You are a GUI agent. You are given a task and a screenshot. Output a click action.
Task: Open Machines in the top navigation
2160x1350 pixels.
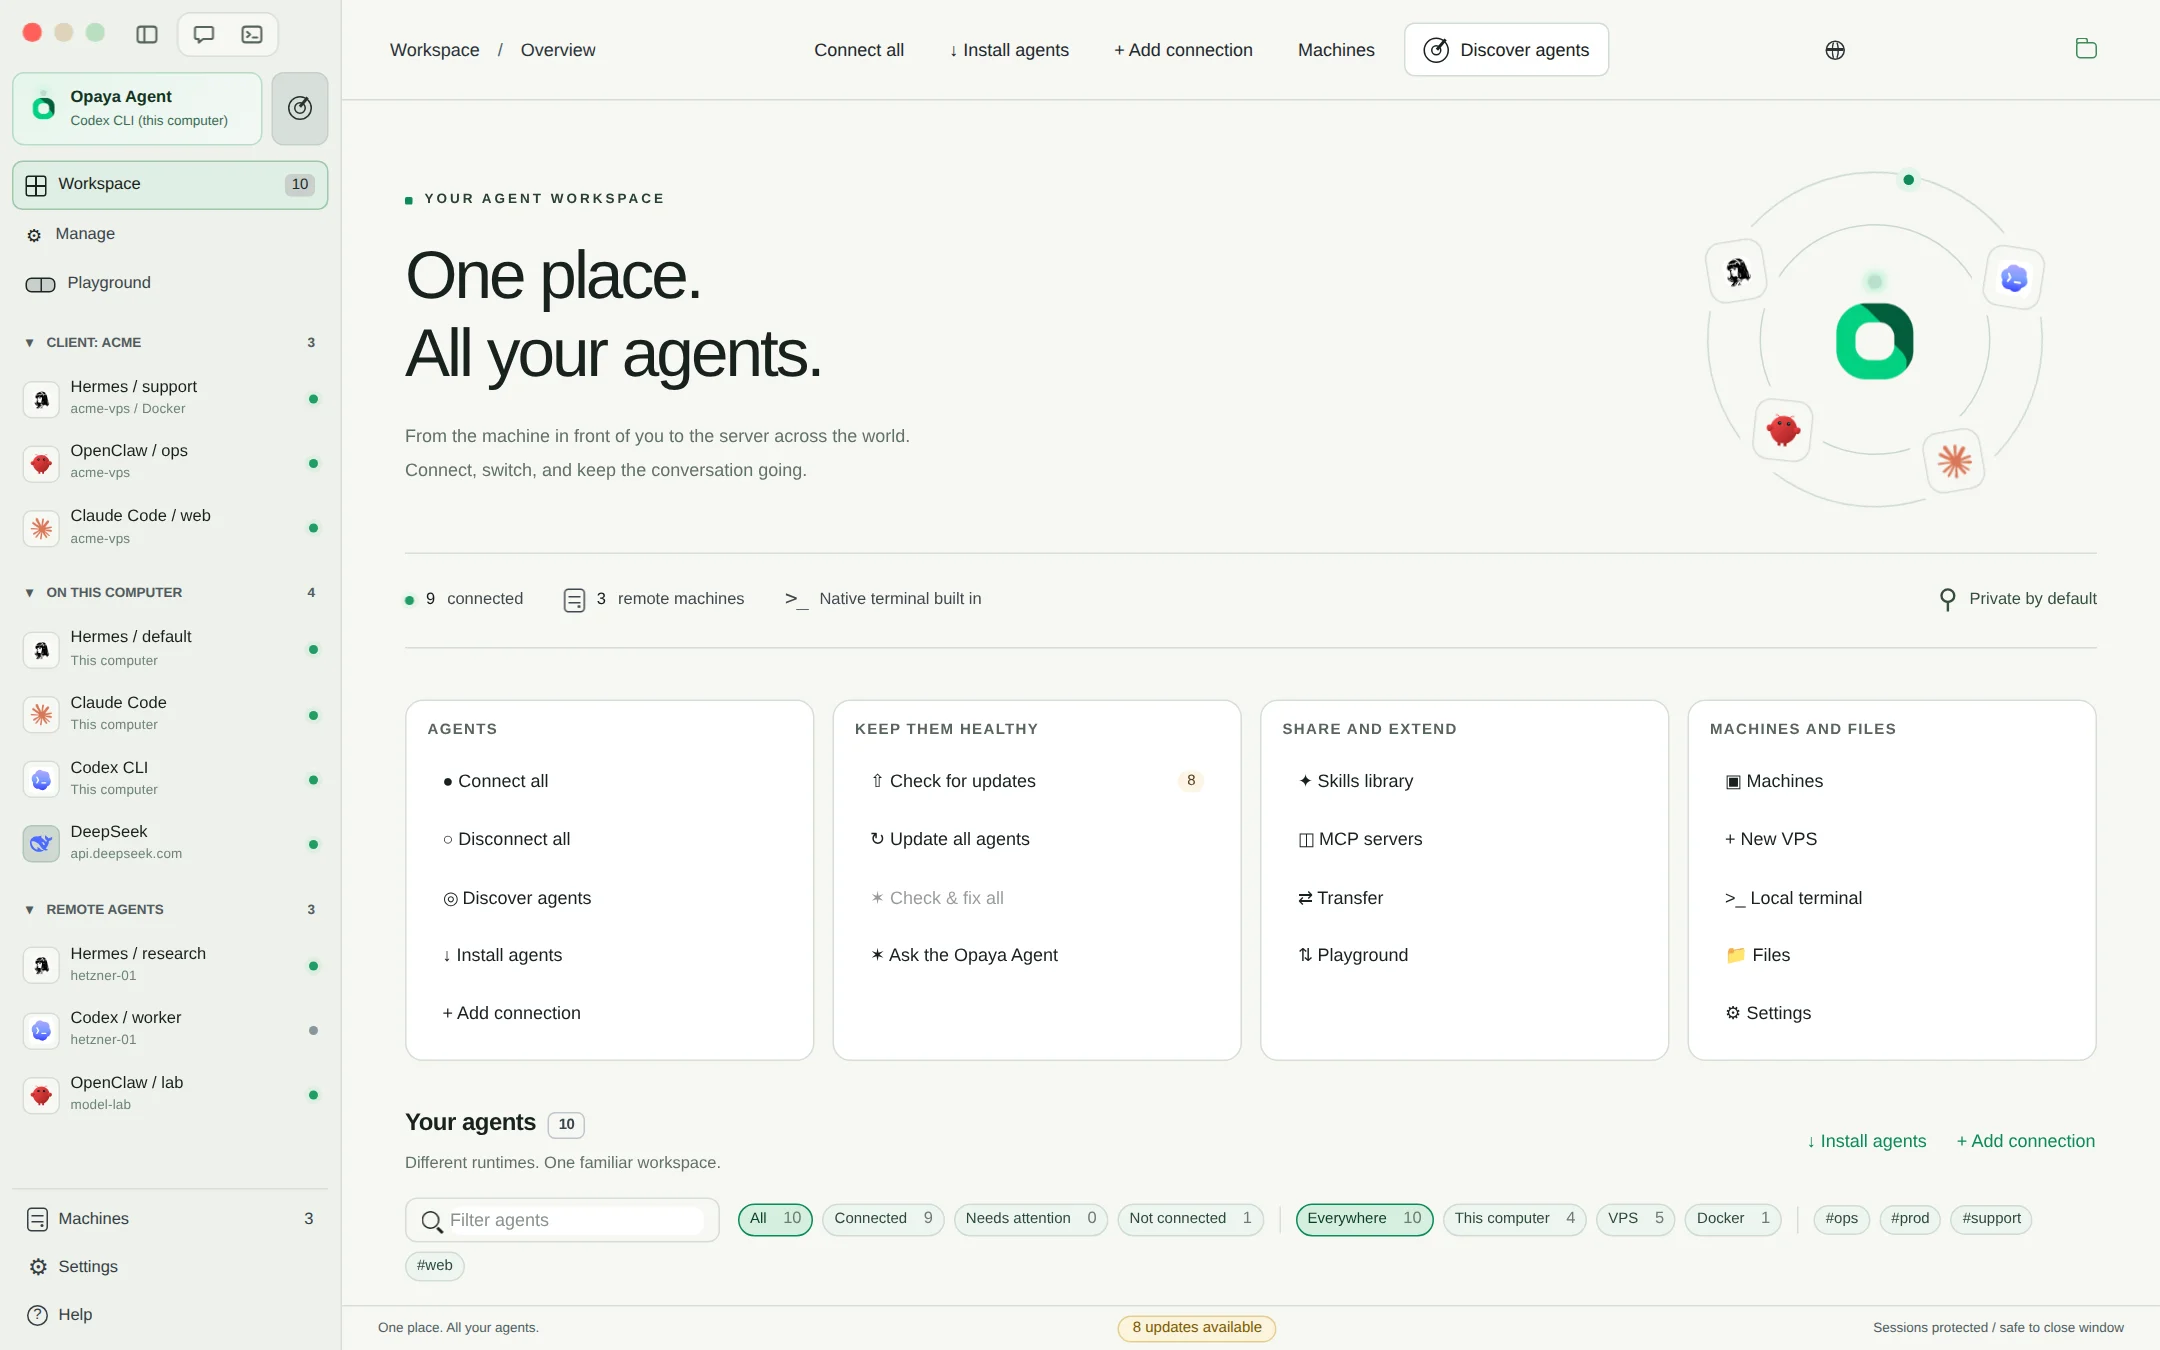click(1336, 50)
